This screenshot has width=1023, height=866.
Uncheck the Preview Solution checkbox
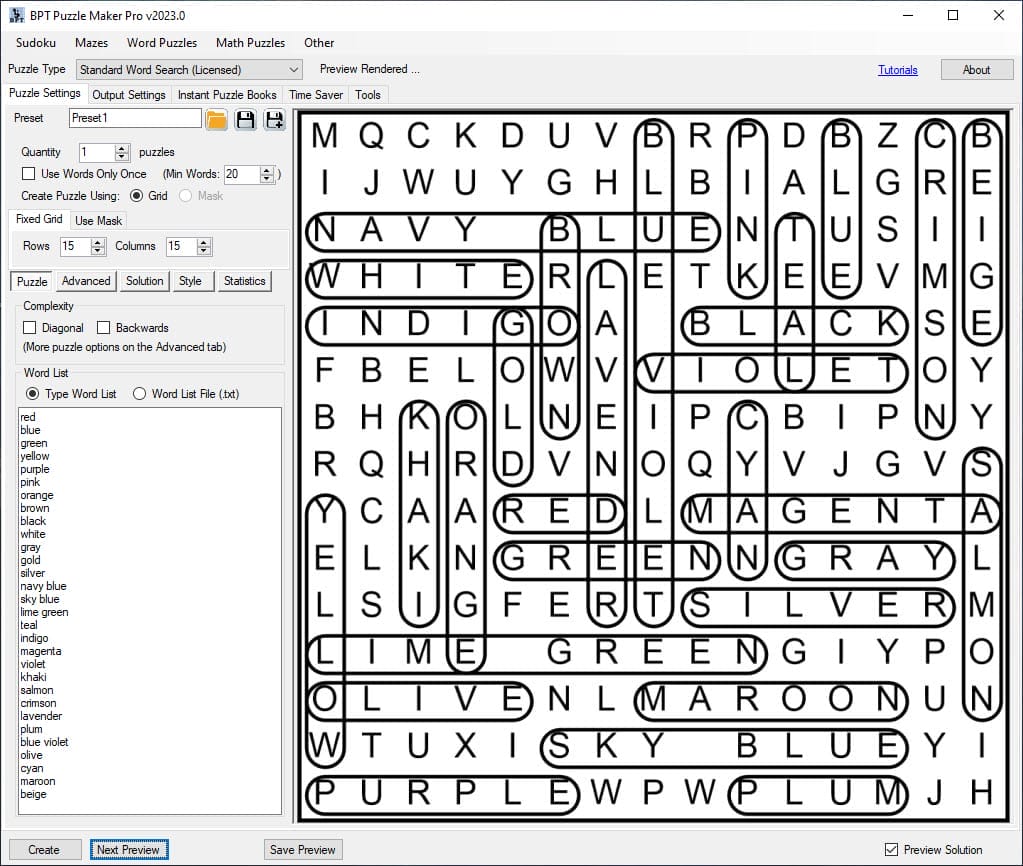point(891,850)
